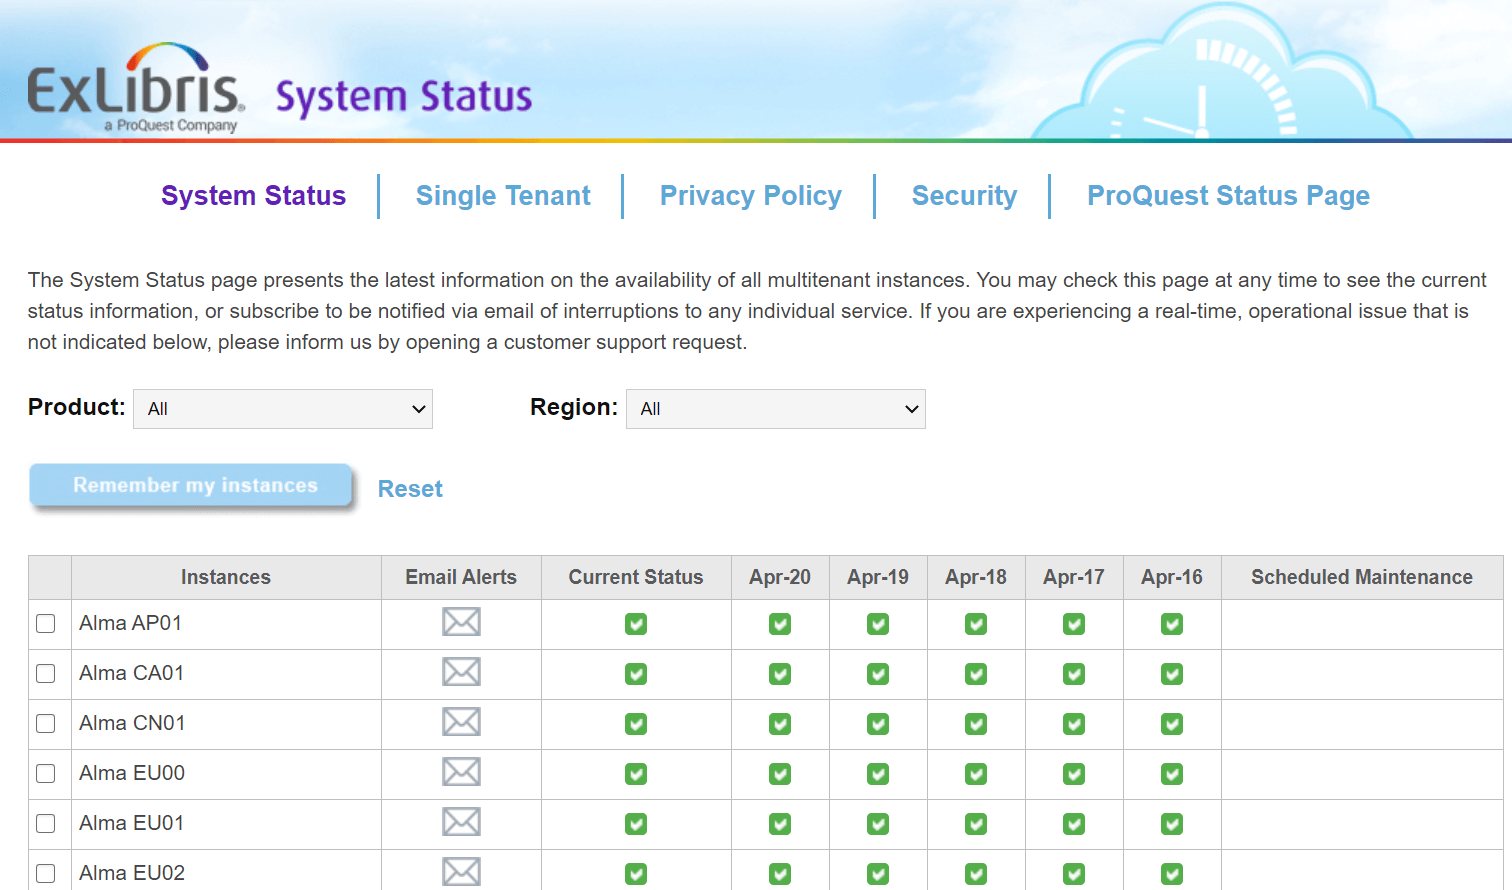Image resolution: width=1512 pixels, height=890 pixels.
Task: Tick the Alma EU00 instance checkbox
Action: (46, 773)
